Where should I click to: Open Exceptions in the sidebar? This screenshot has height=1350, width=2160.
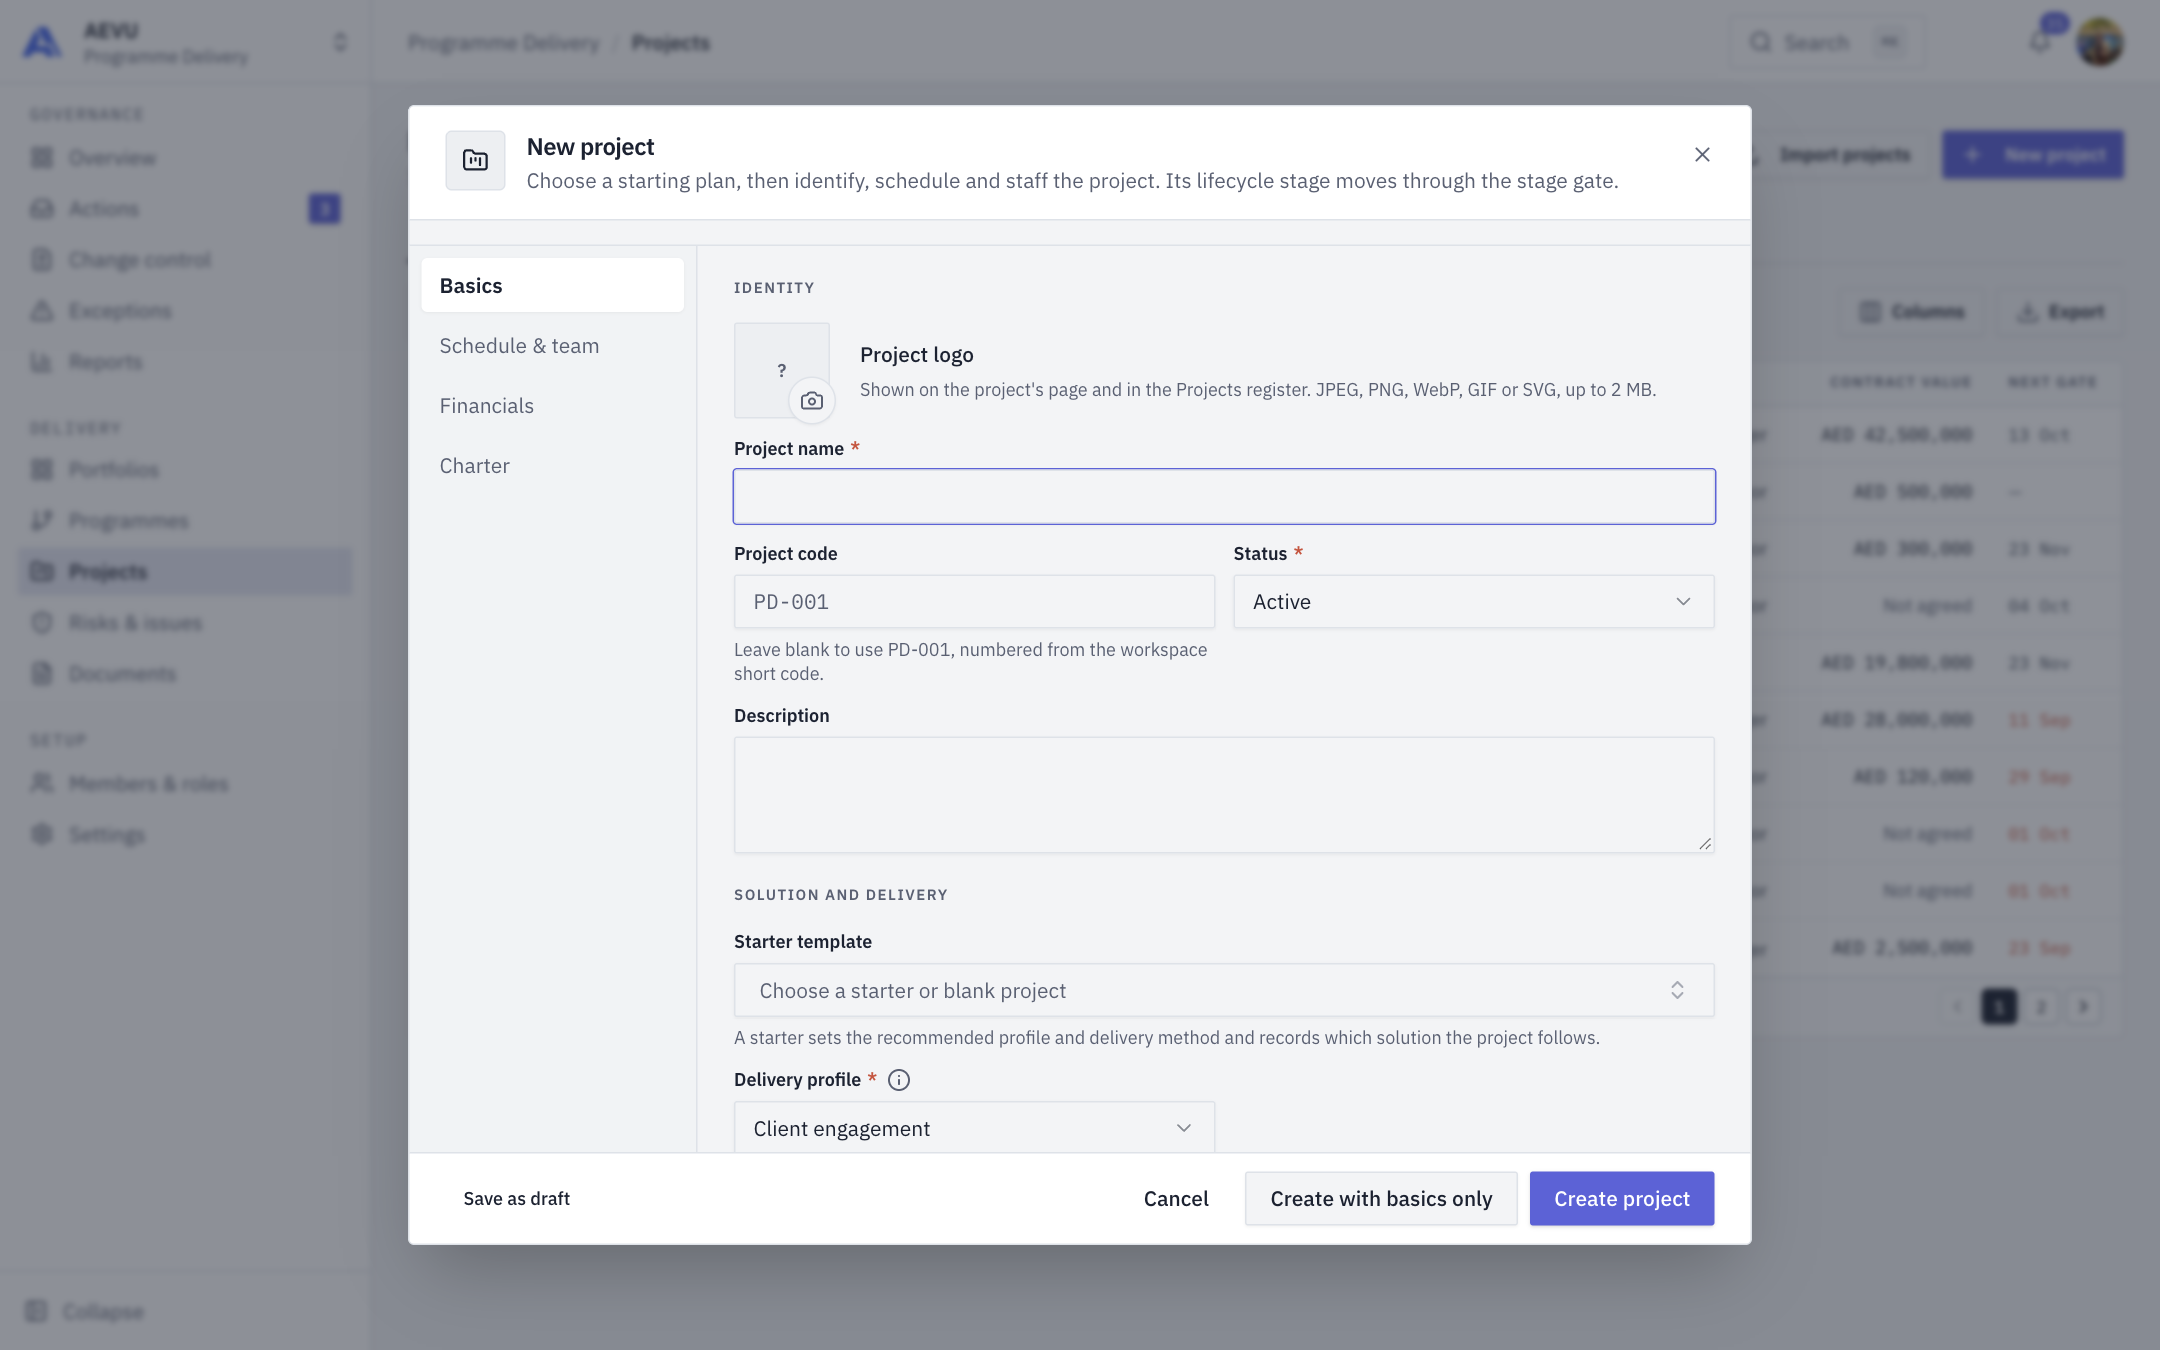[185, 311]
